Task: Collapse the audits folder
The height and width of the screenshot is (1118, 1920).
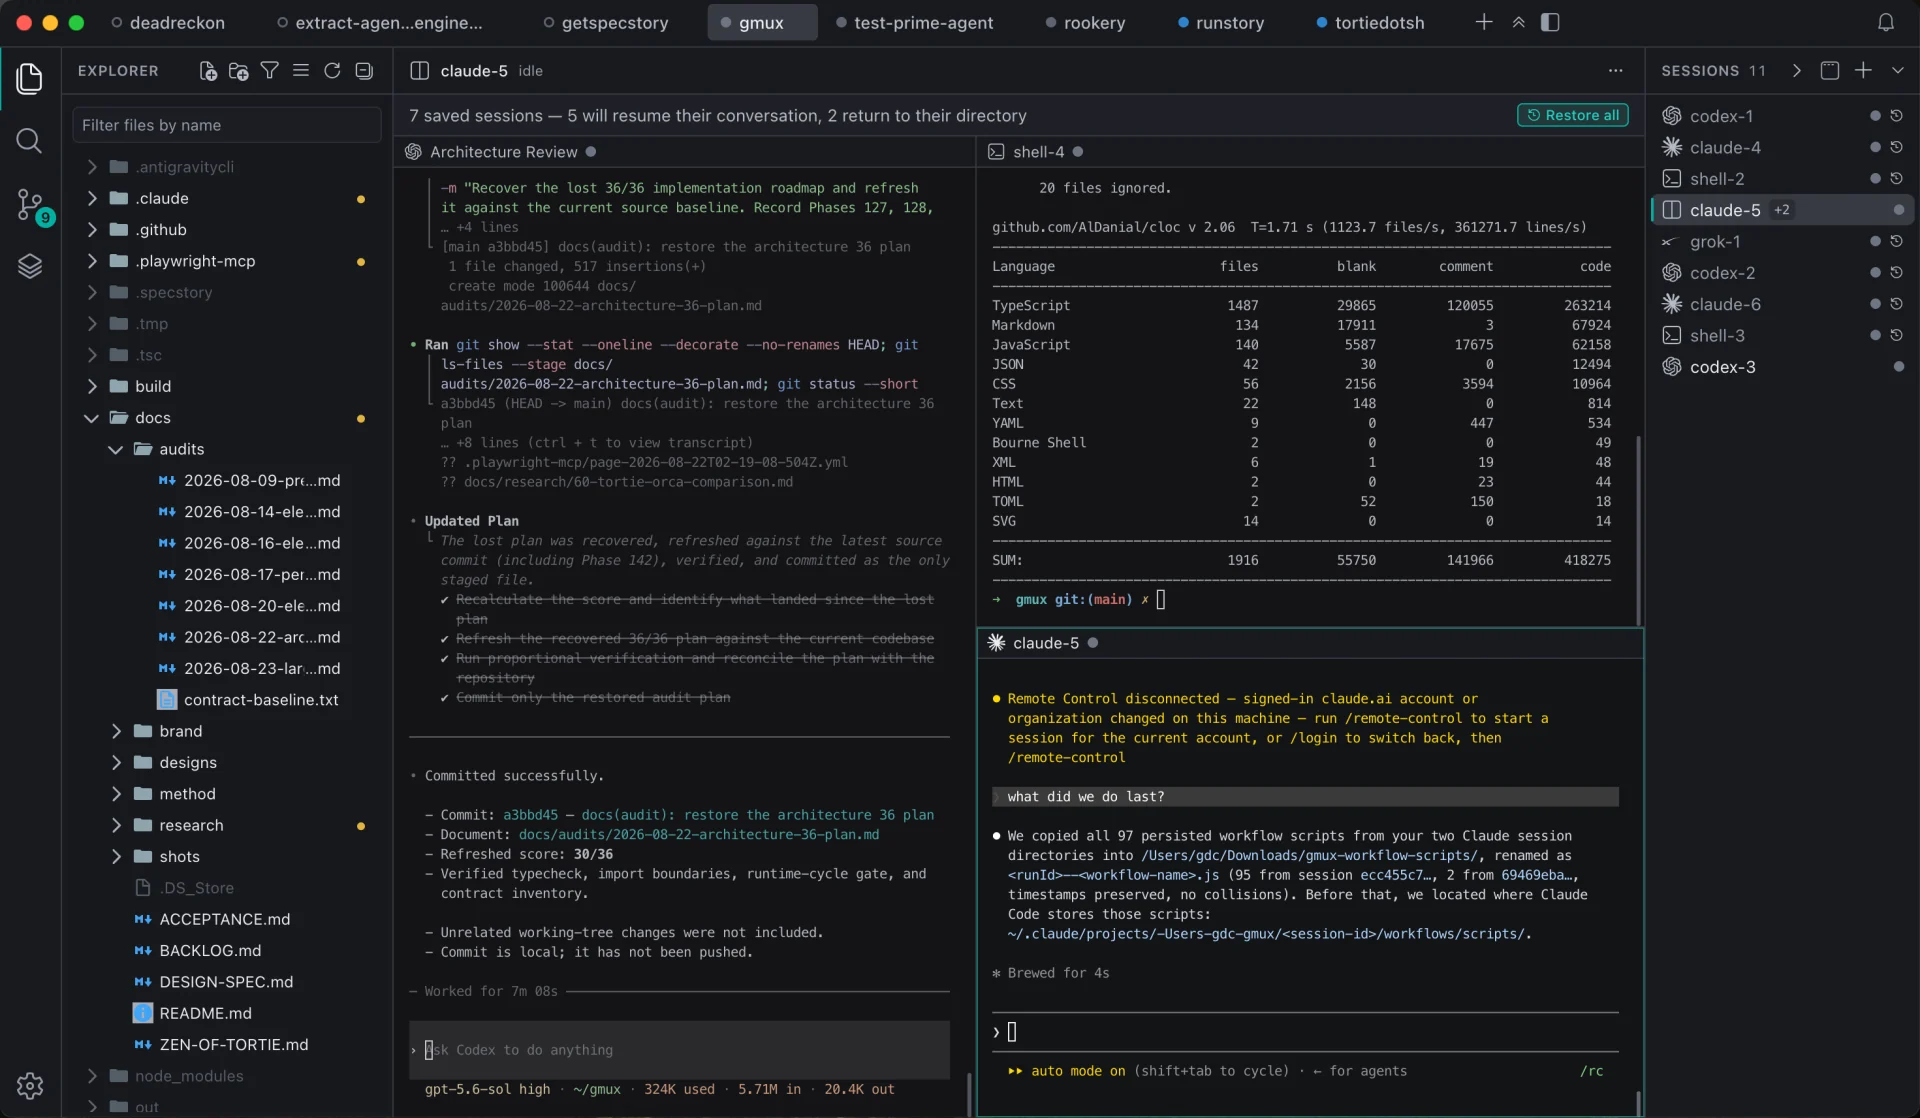Action: pos(116,449)
